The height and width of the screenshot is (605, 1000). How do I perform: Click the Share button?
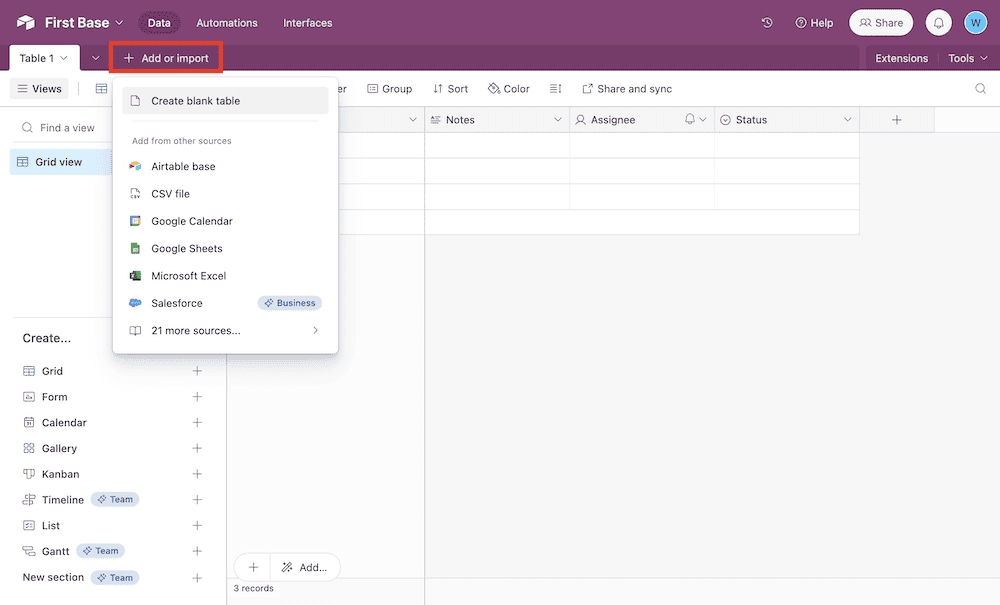(881, 23)
